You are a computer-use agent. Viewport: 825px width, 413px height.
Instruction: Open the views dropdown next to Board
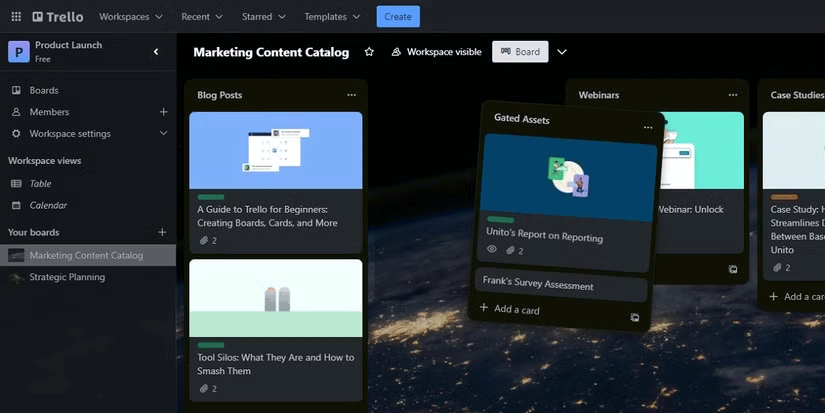[x=562, y=52]
